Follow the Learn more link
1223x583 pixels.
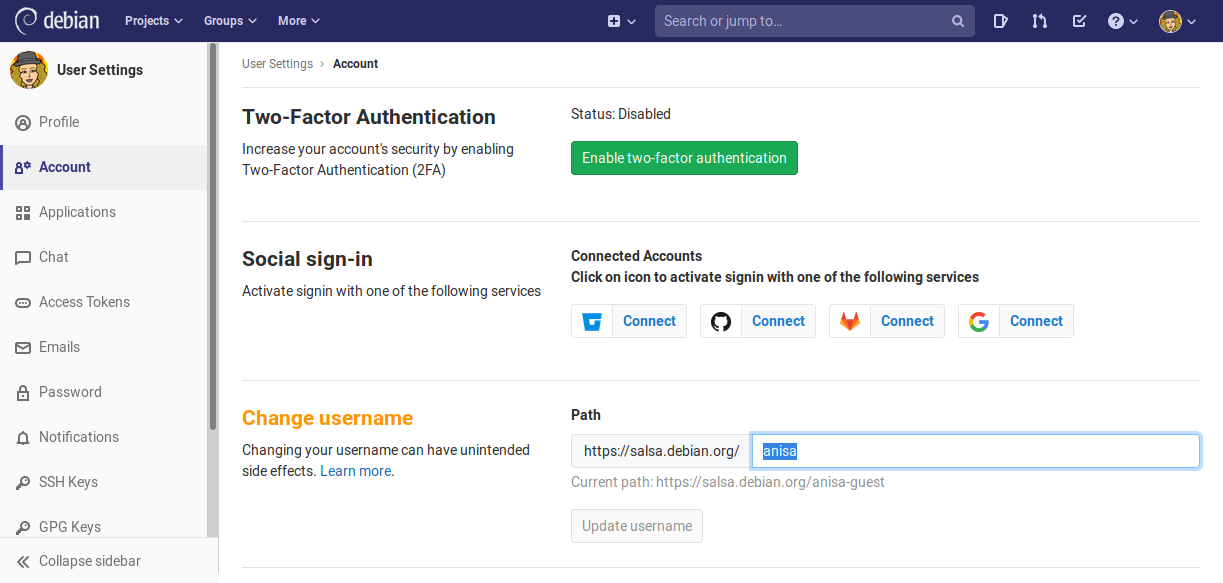[355, 471]
